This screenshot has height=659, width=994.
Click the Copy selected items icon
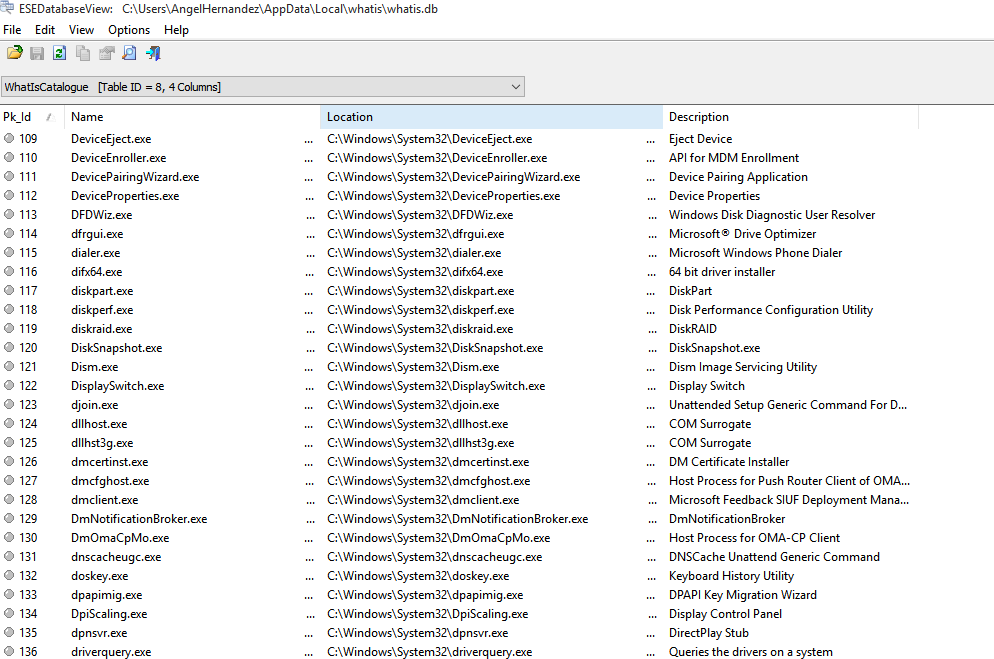[83, 53]
